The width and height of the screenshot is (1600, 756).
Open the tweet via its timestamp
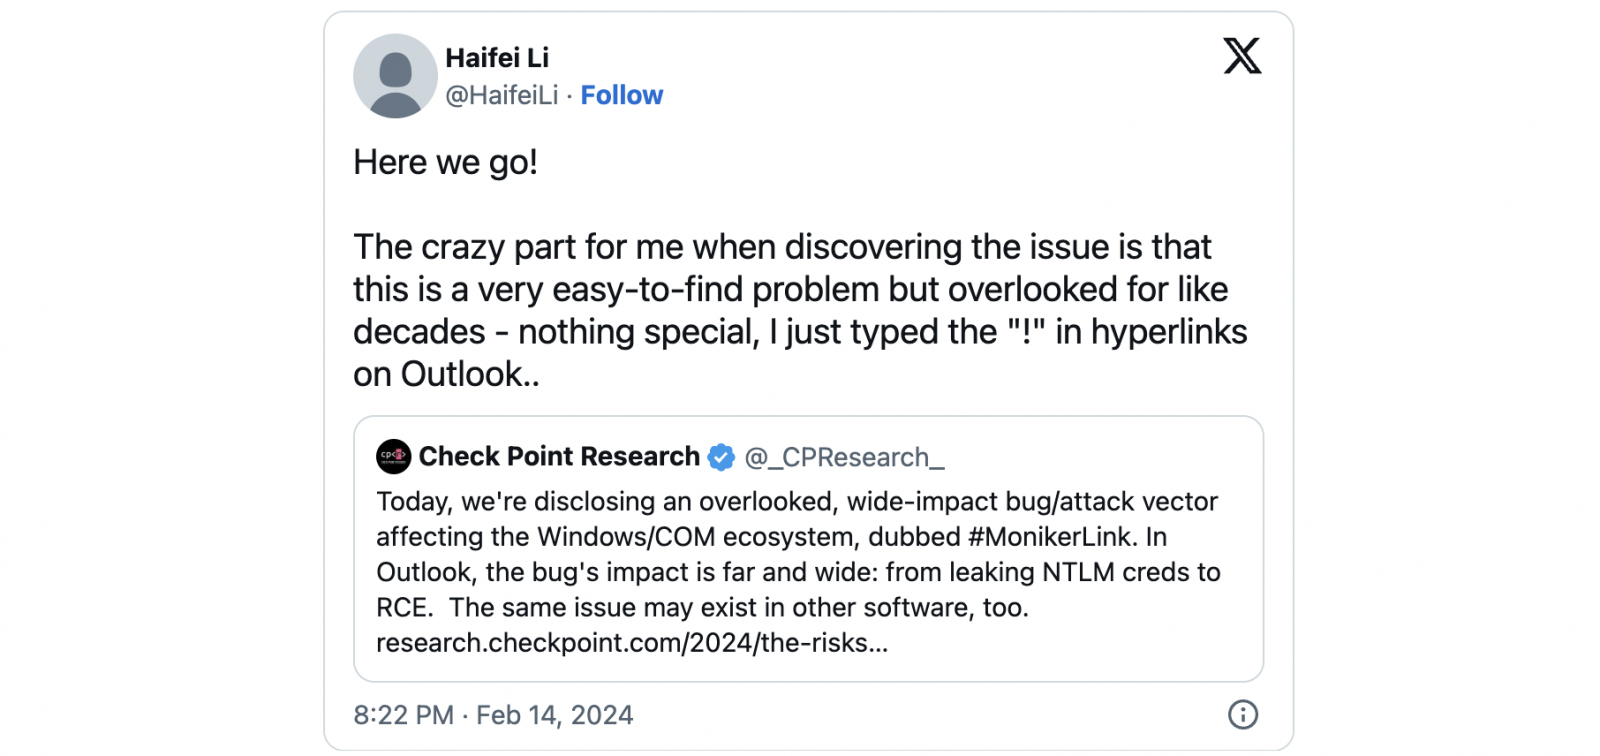pos(494,715)
